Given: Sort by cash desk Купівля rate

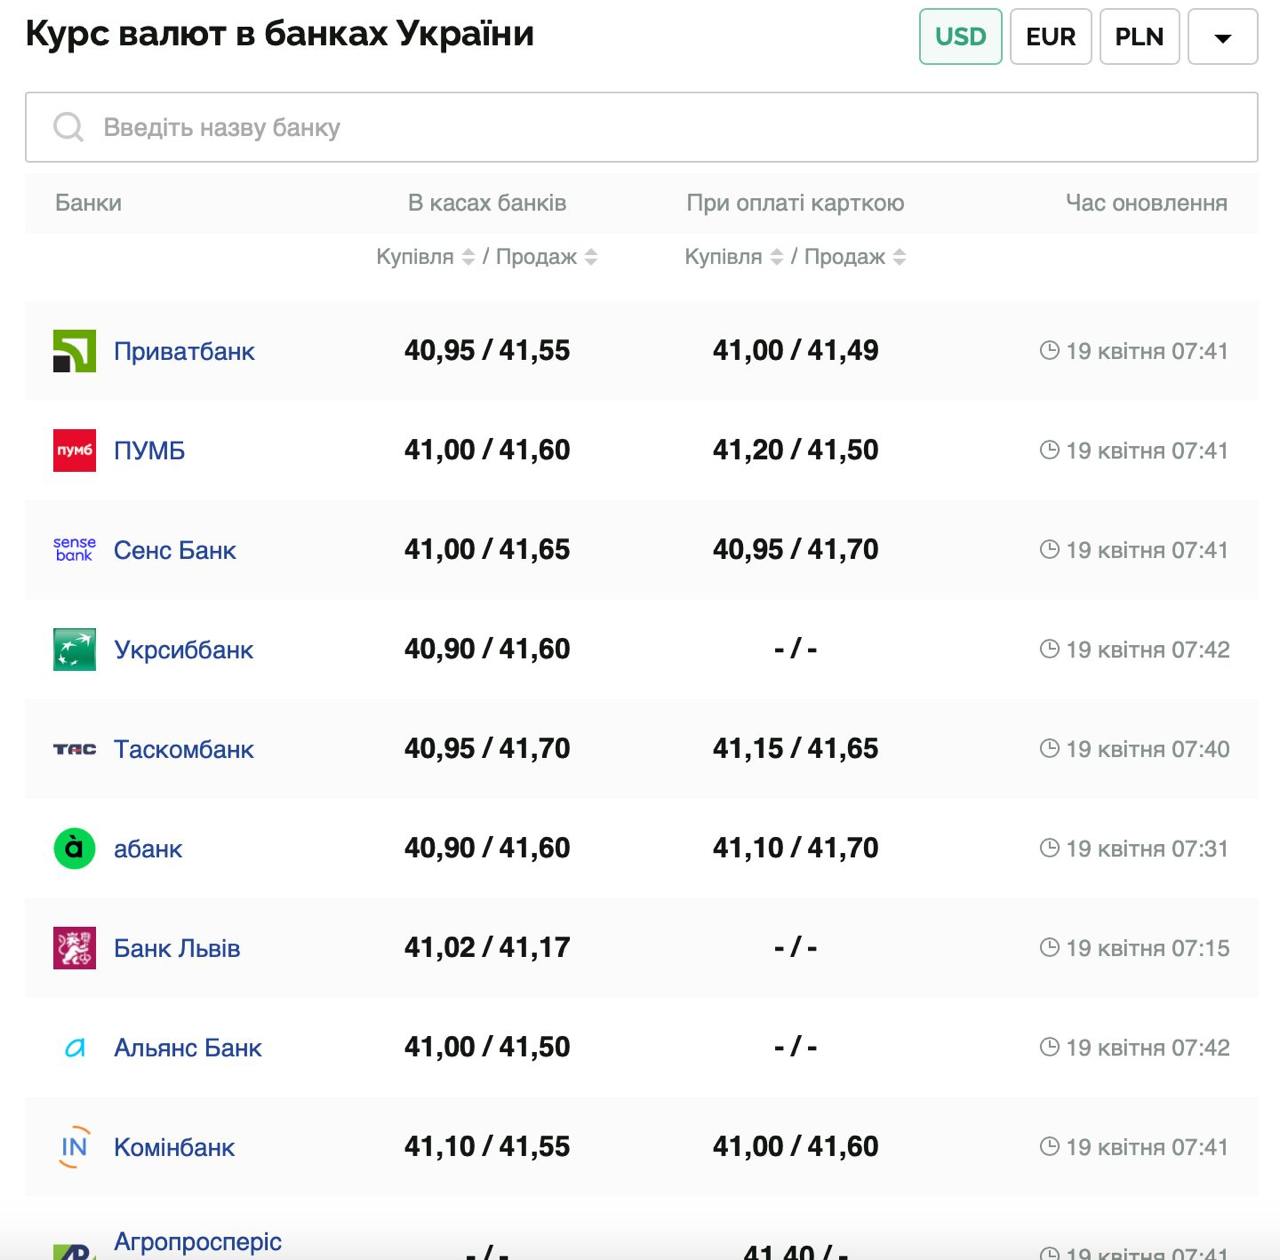Looking at the screenshot, I should [x=468, y=257].
